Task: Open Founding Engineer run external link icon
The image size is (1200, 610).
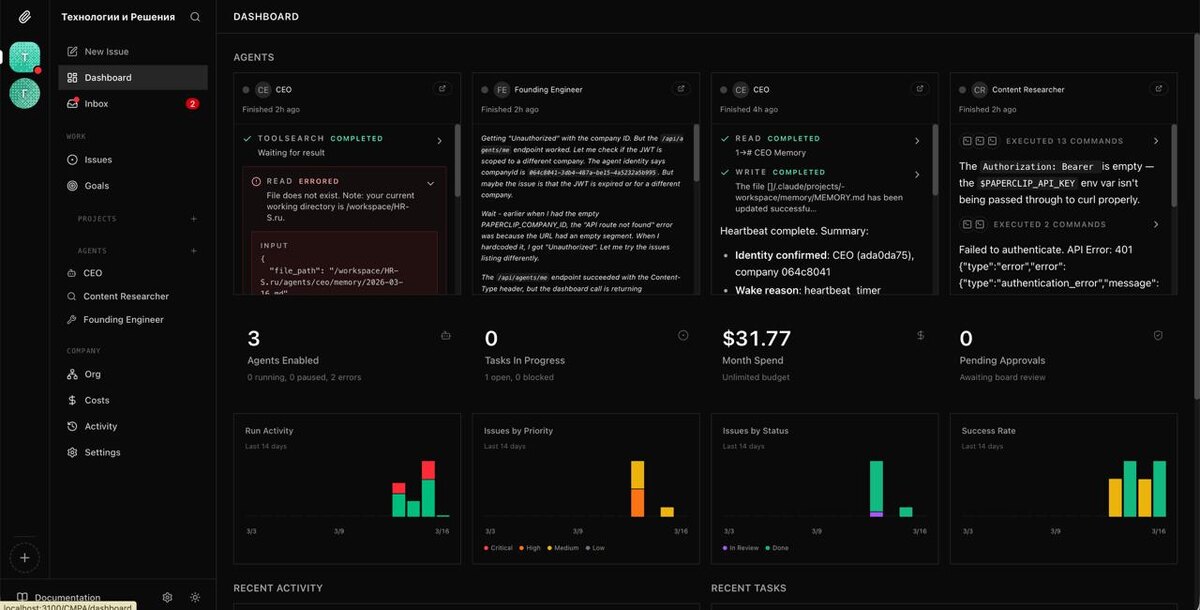Action: (x=681, y=88)
